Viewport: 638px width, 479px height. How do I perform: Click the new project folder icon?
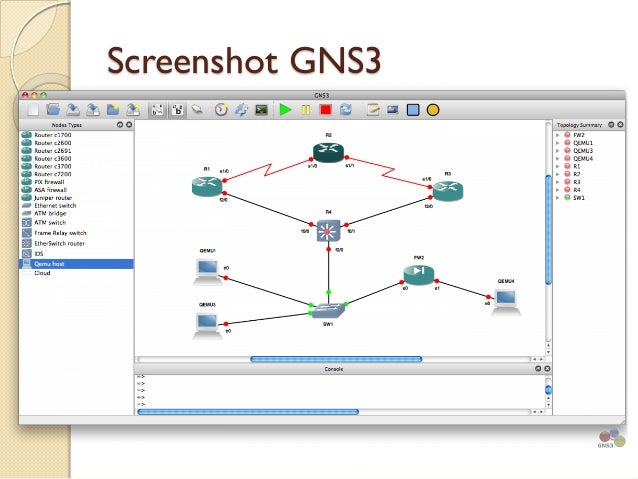point(113,109)
